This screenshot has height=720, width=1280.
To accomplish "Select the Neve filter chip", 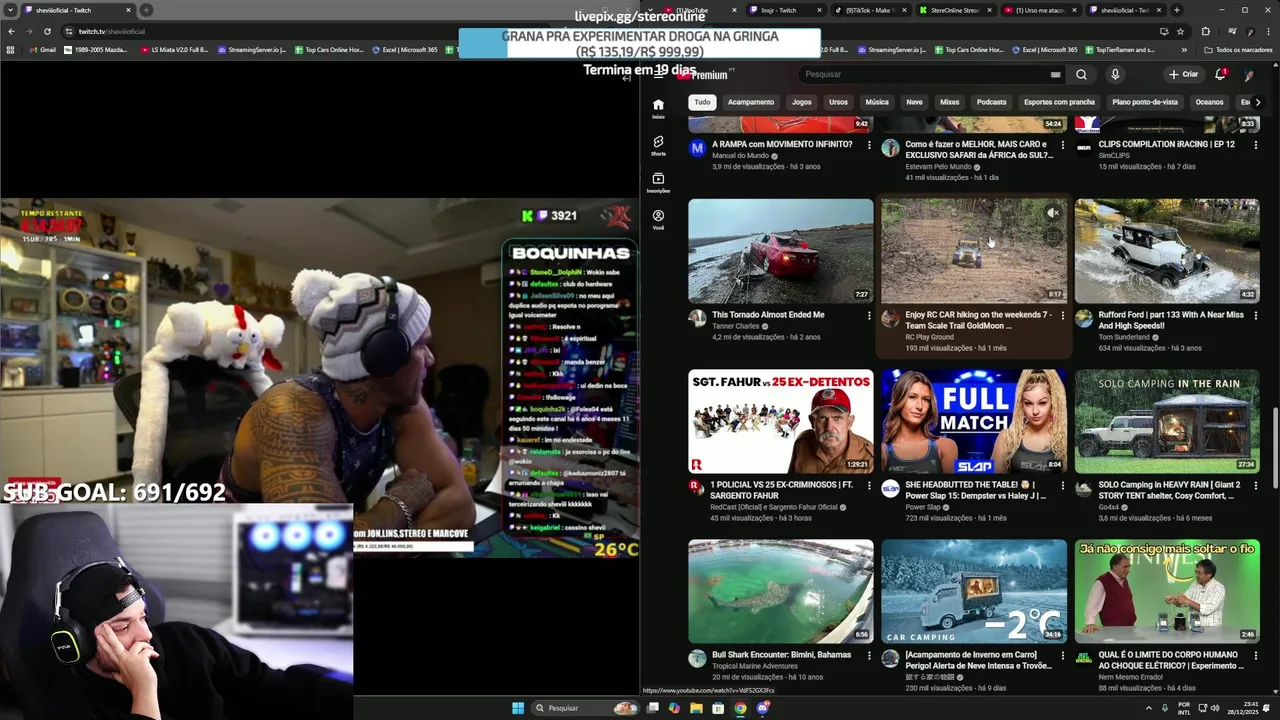I will [914, 102].
